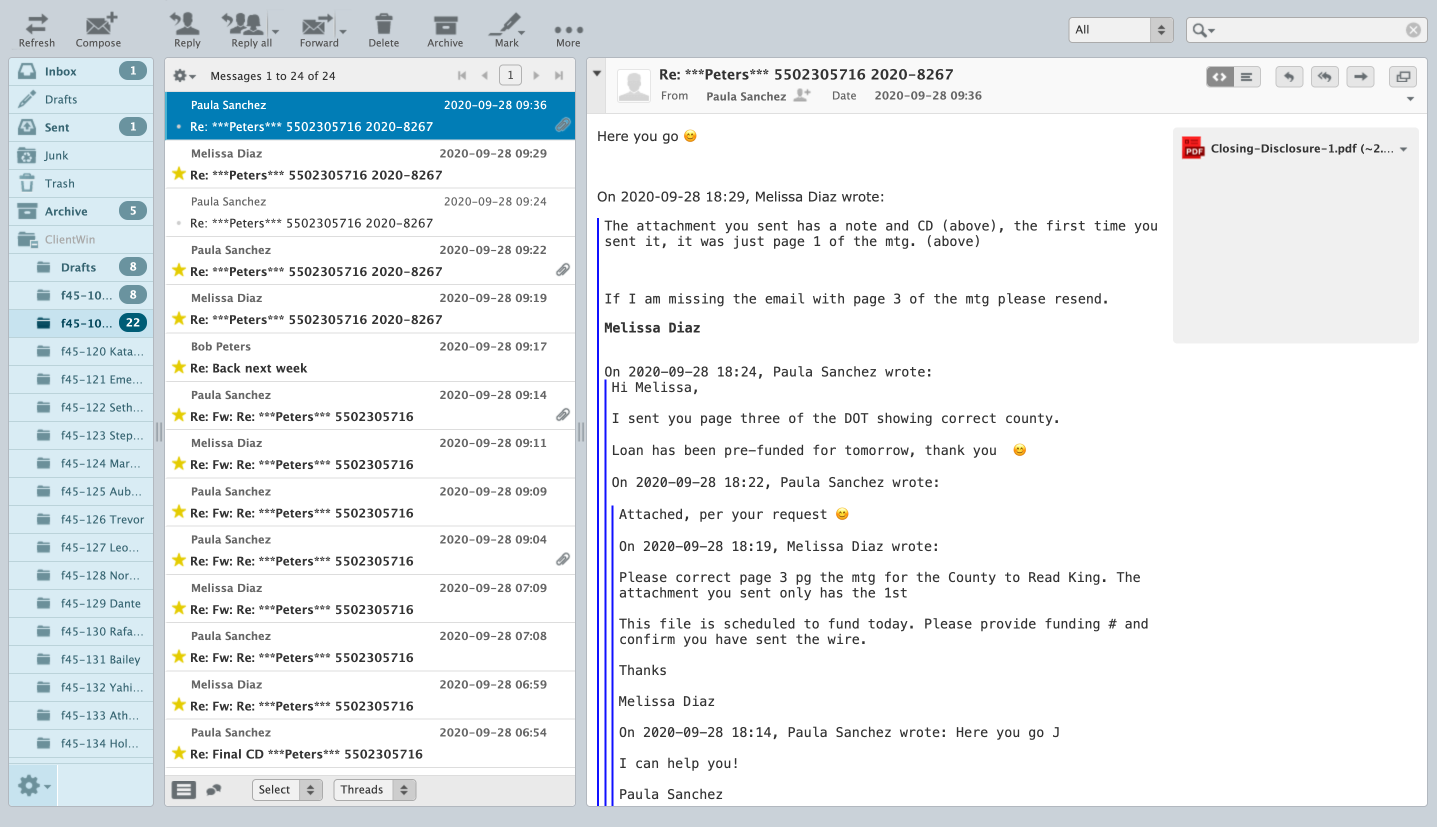Go to next page of messages

(537, 76)
